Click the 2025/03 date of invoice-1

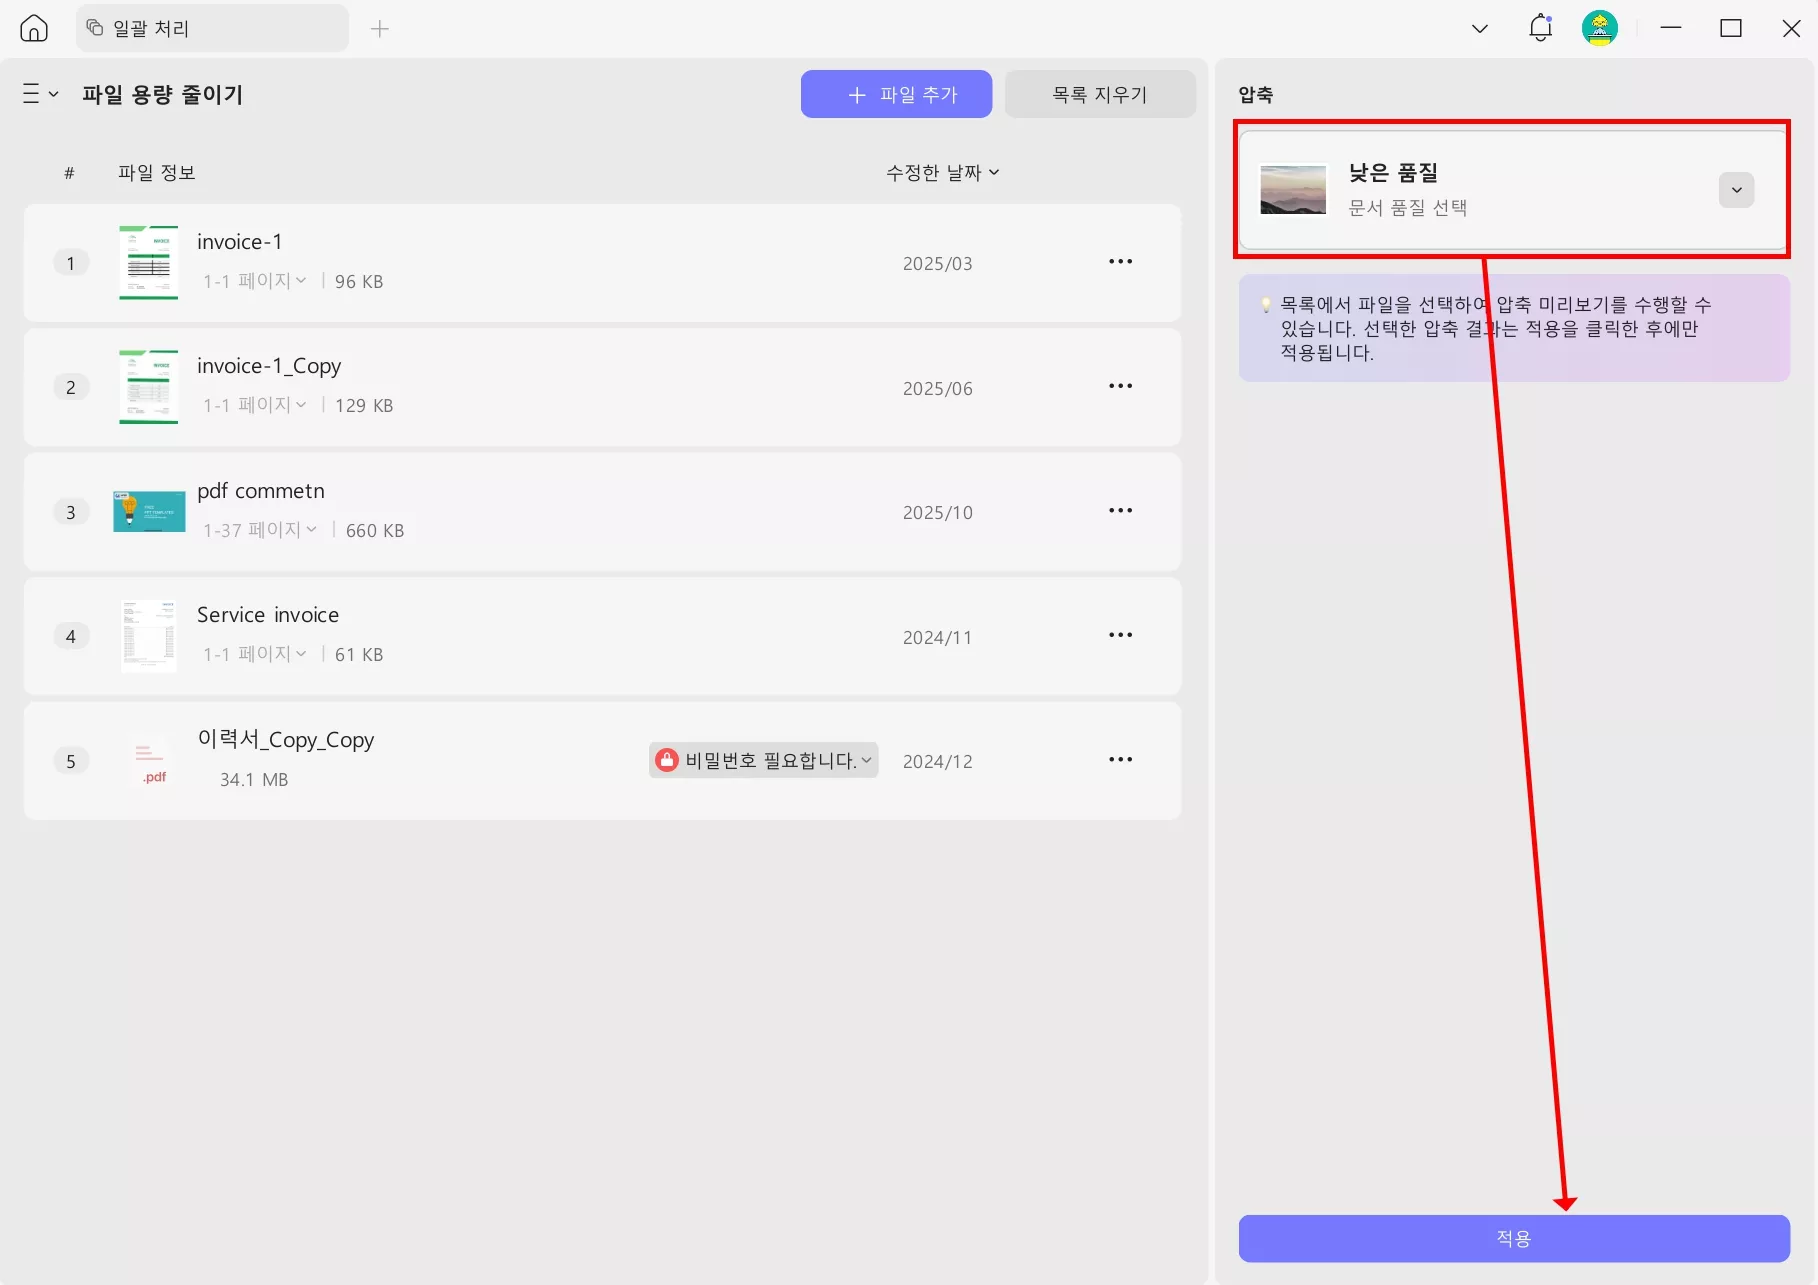(938, 264)
